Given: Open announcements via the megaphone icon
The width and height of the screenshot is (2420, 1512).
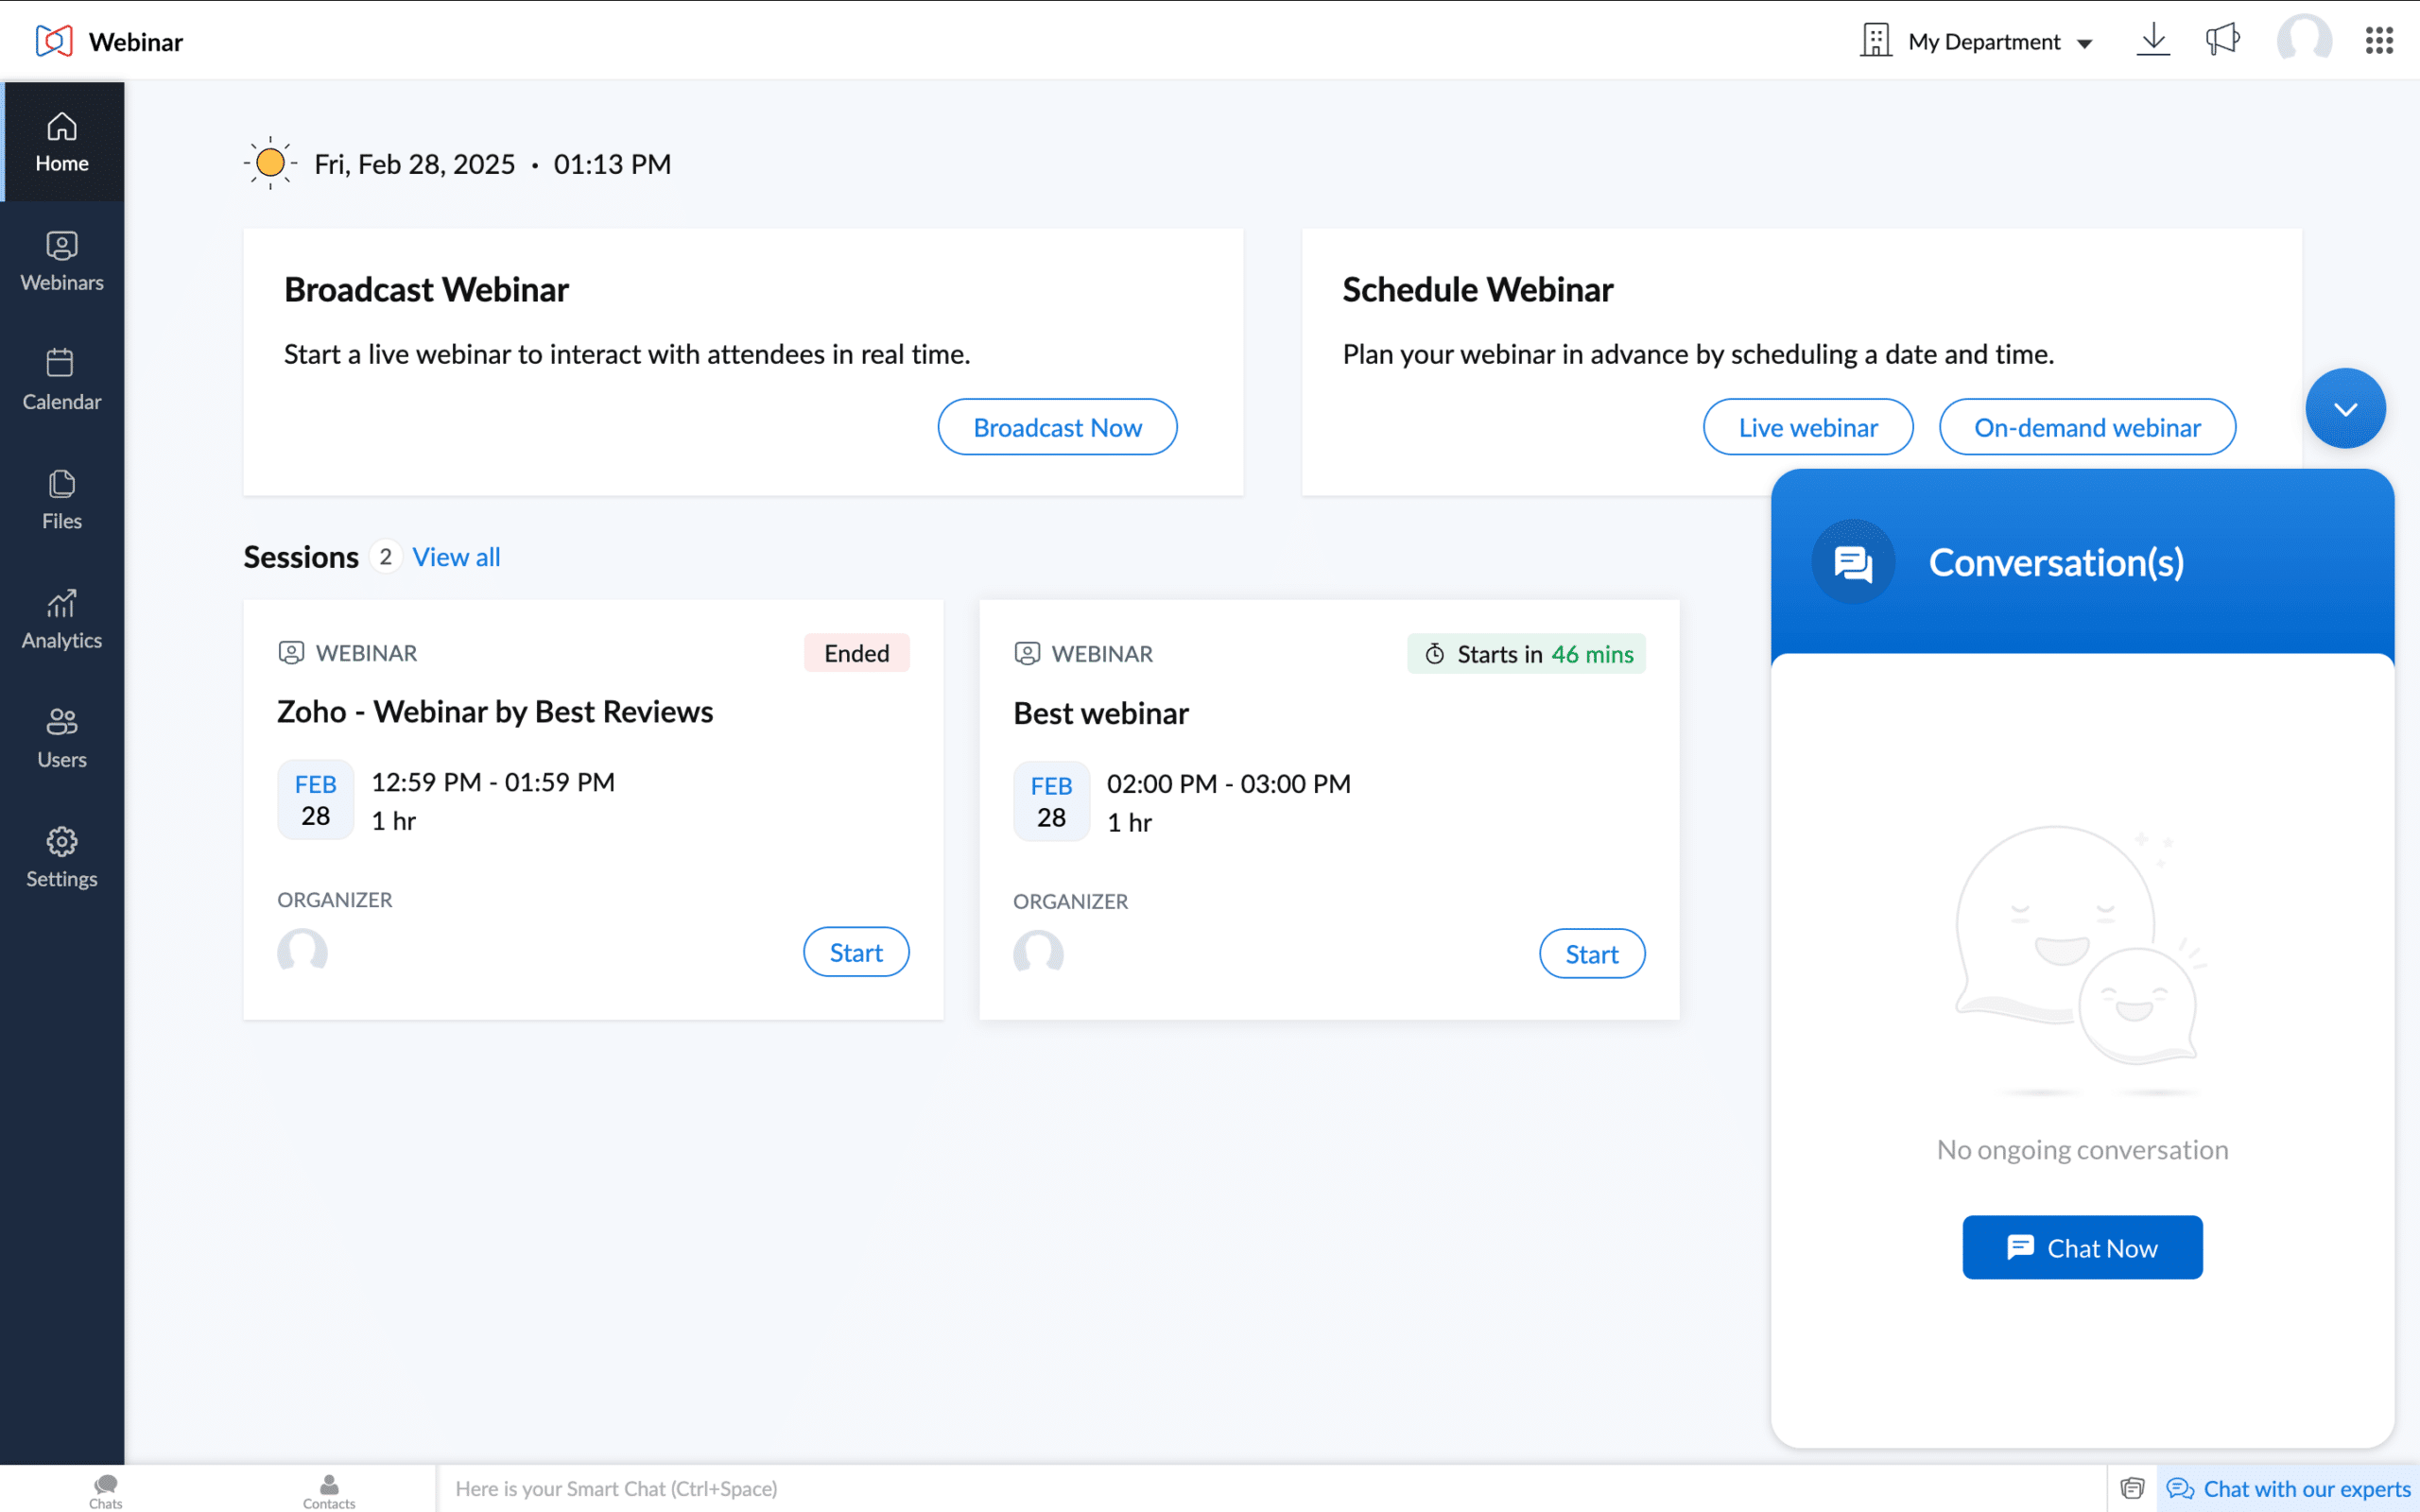Looking at the screenshot, I should 2222,40.
